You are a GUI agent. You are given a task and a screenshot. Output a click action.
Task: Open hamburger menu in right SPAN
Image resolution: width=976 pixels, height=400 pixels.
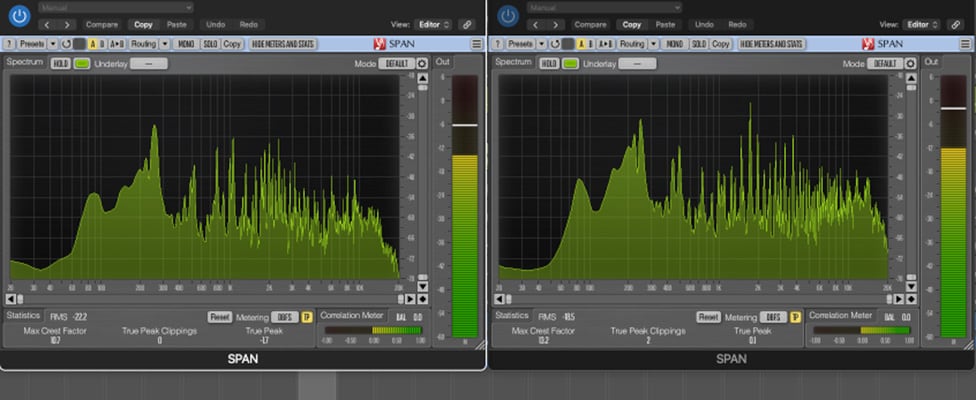click(x=965, y=44)
